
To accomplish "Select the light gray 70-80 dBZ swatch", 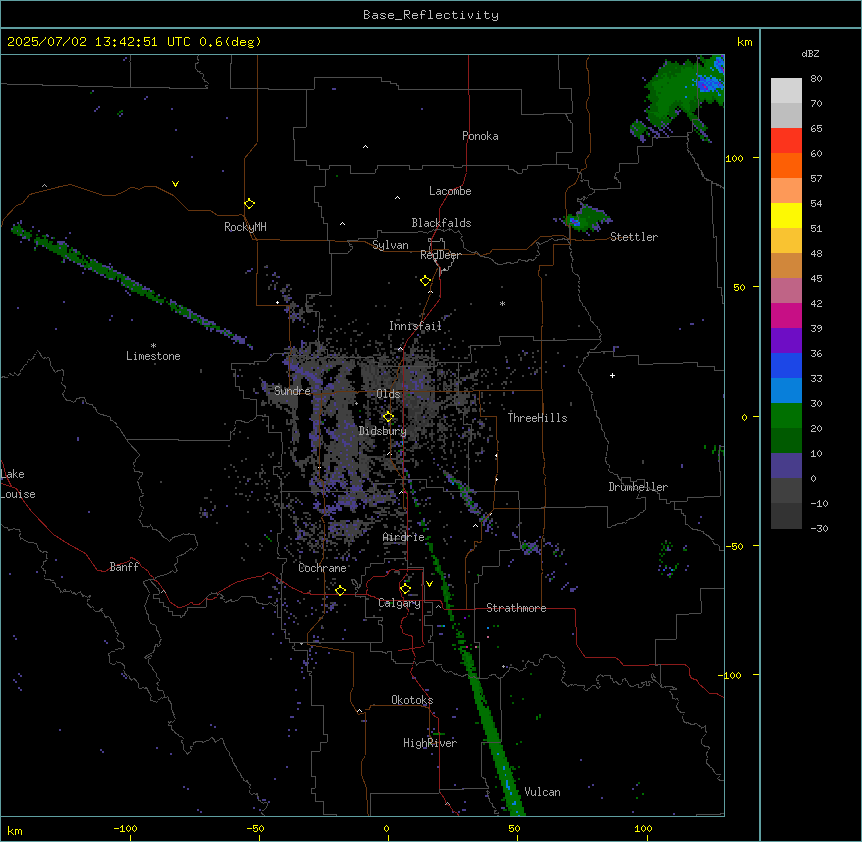I will click(786, 91).
